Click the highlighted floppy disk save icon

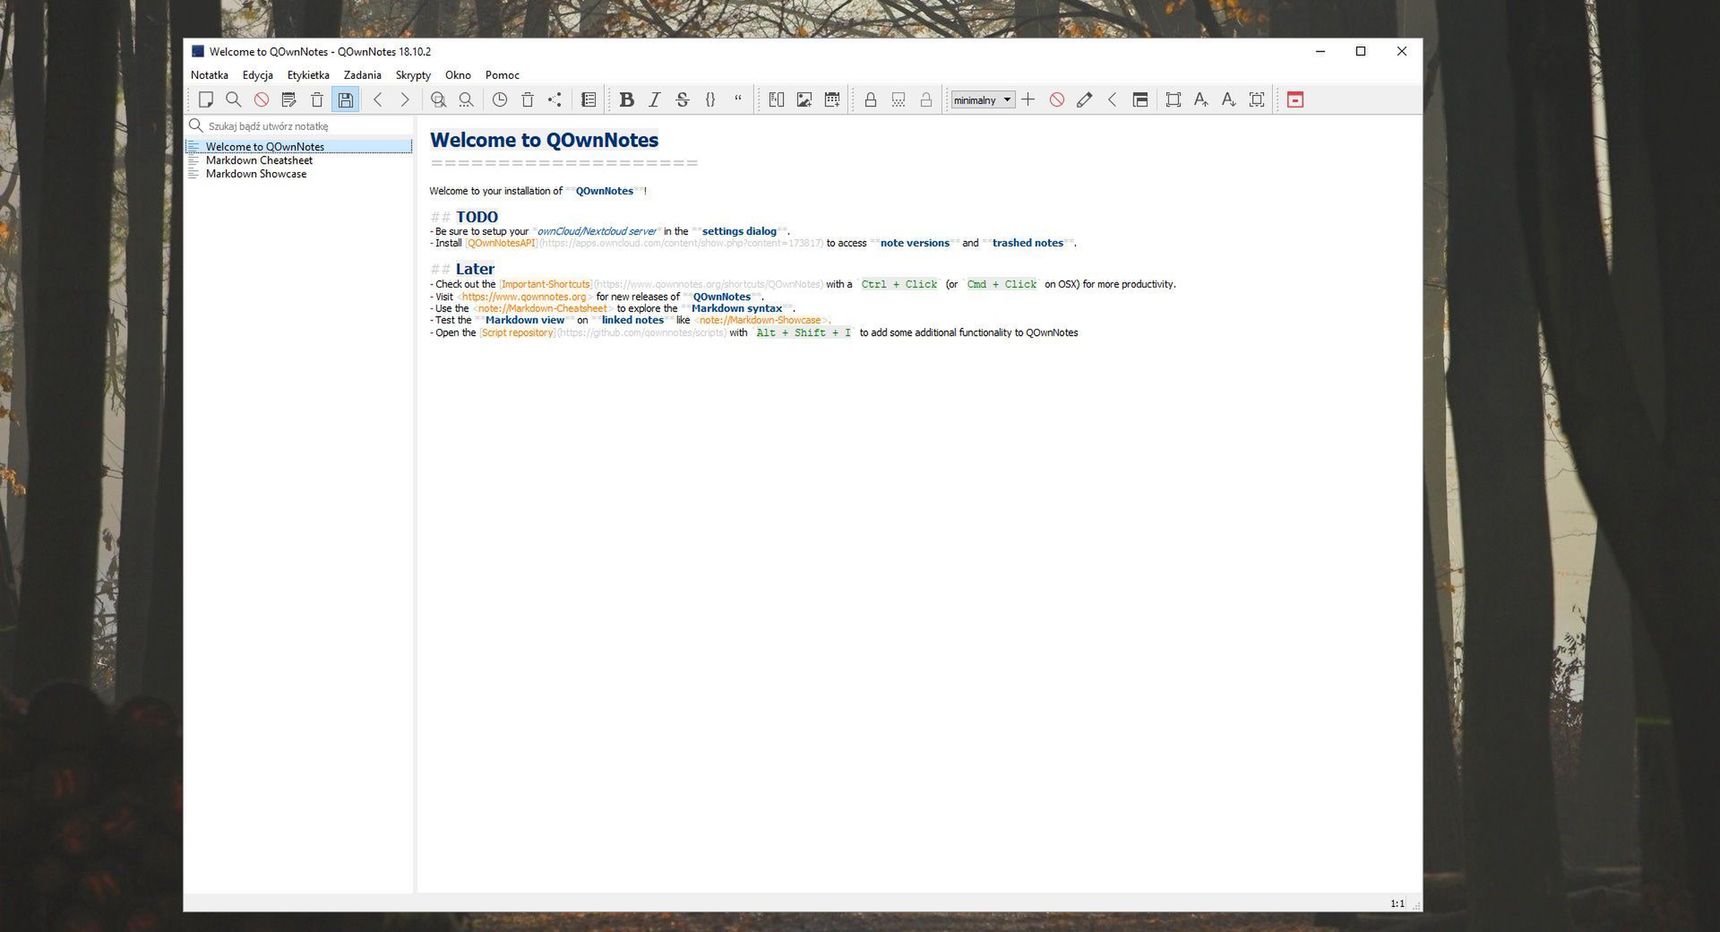click(x=345, y=100)
